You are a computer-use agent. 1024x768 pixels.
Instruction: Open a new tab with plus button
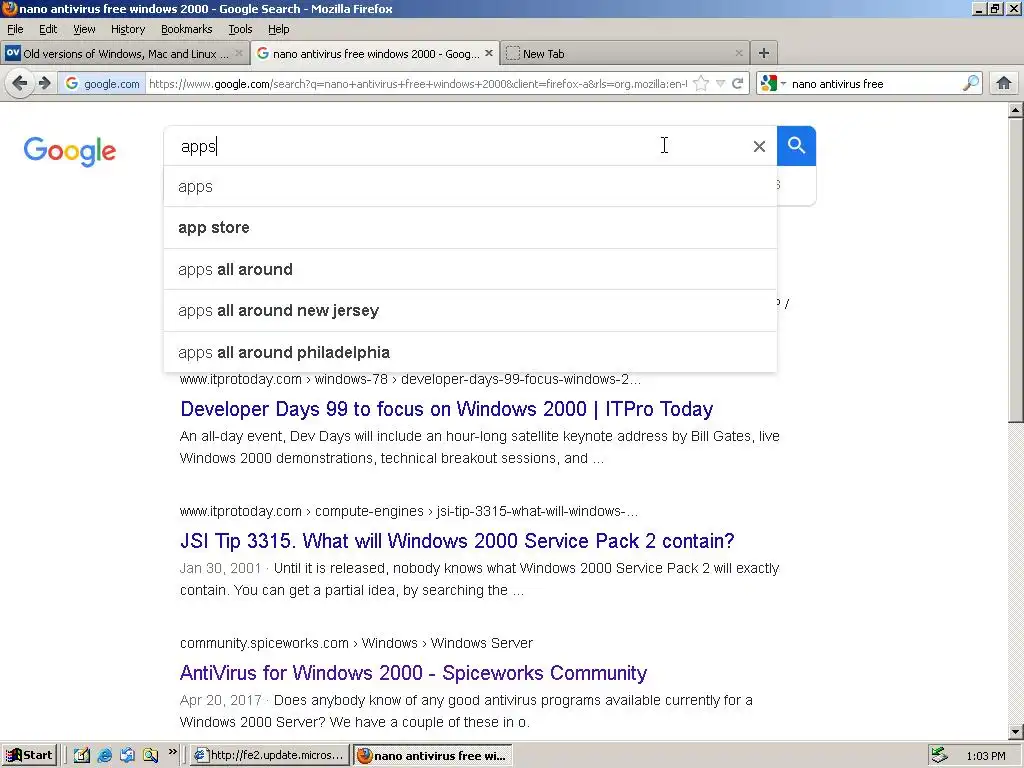(x=763, y=53)
